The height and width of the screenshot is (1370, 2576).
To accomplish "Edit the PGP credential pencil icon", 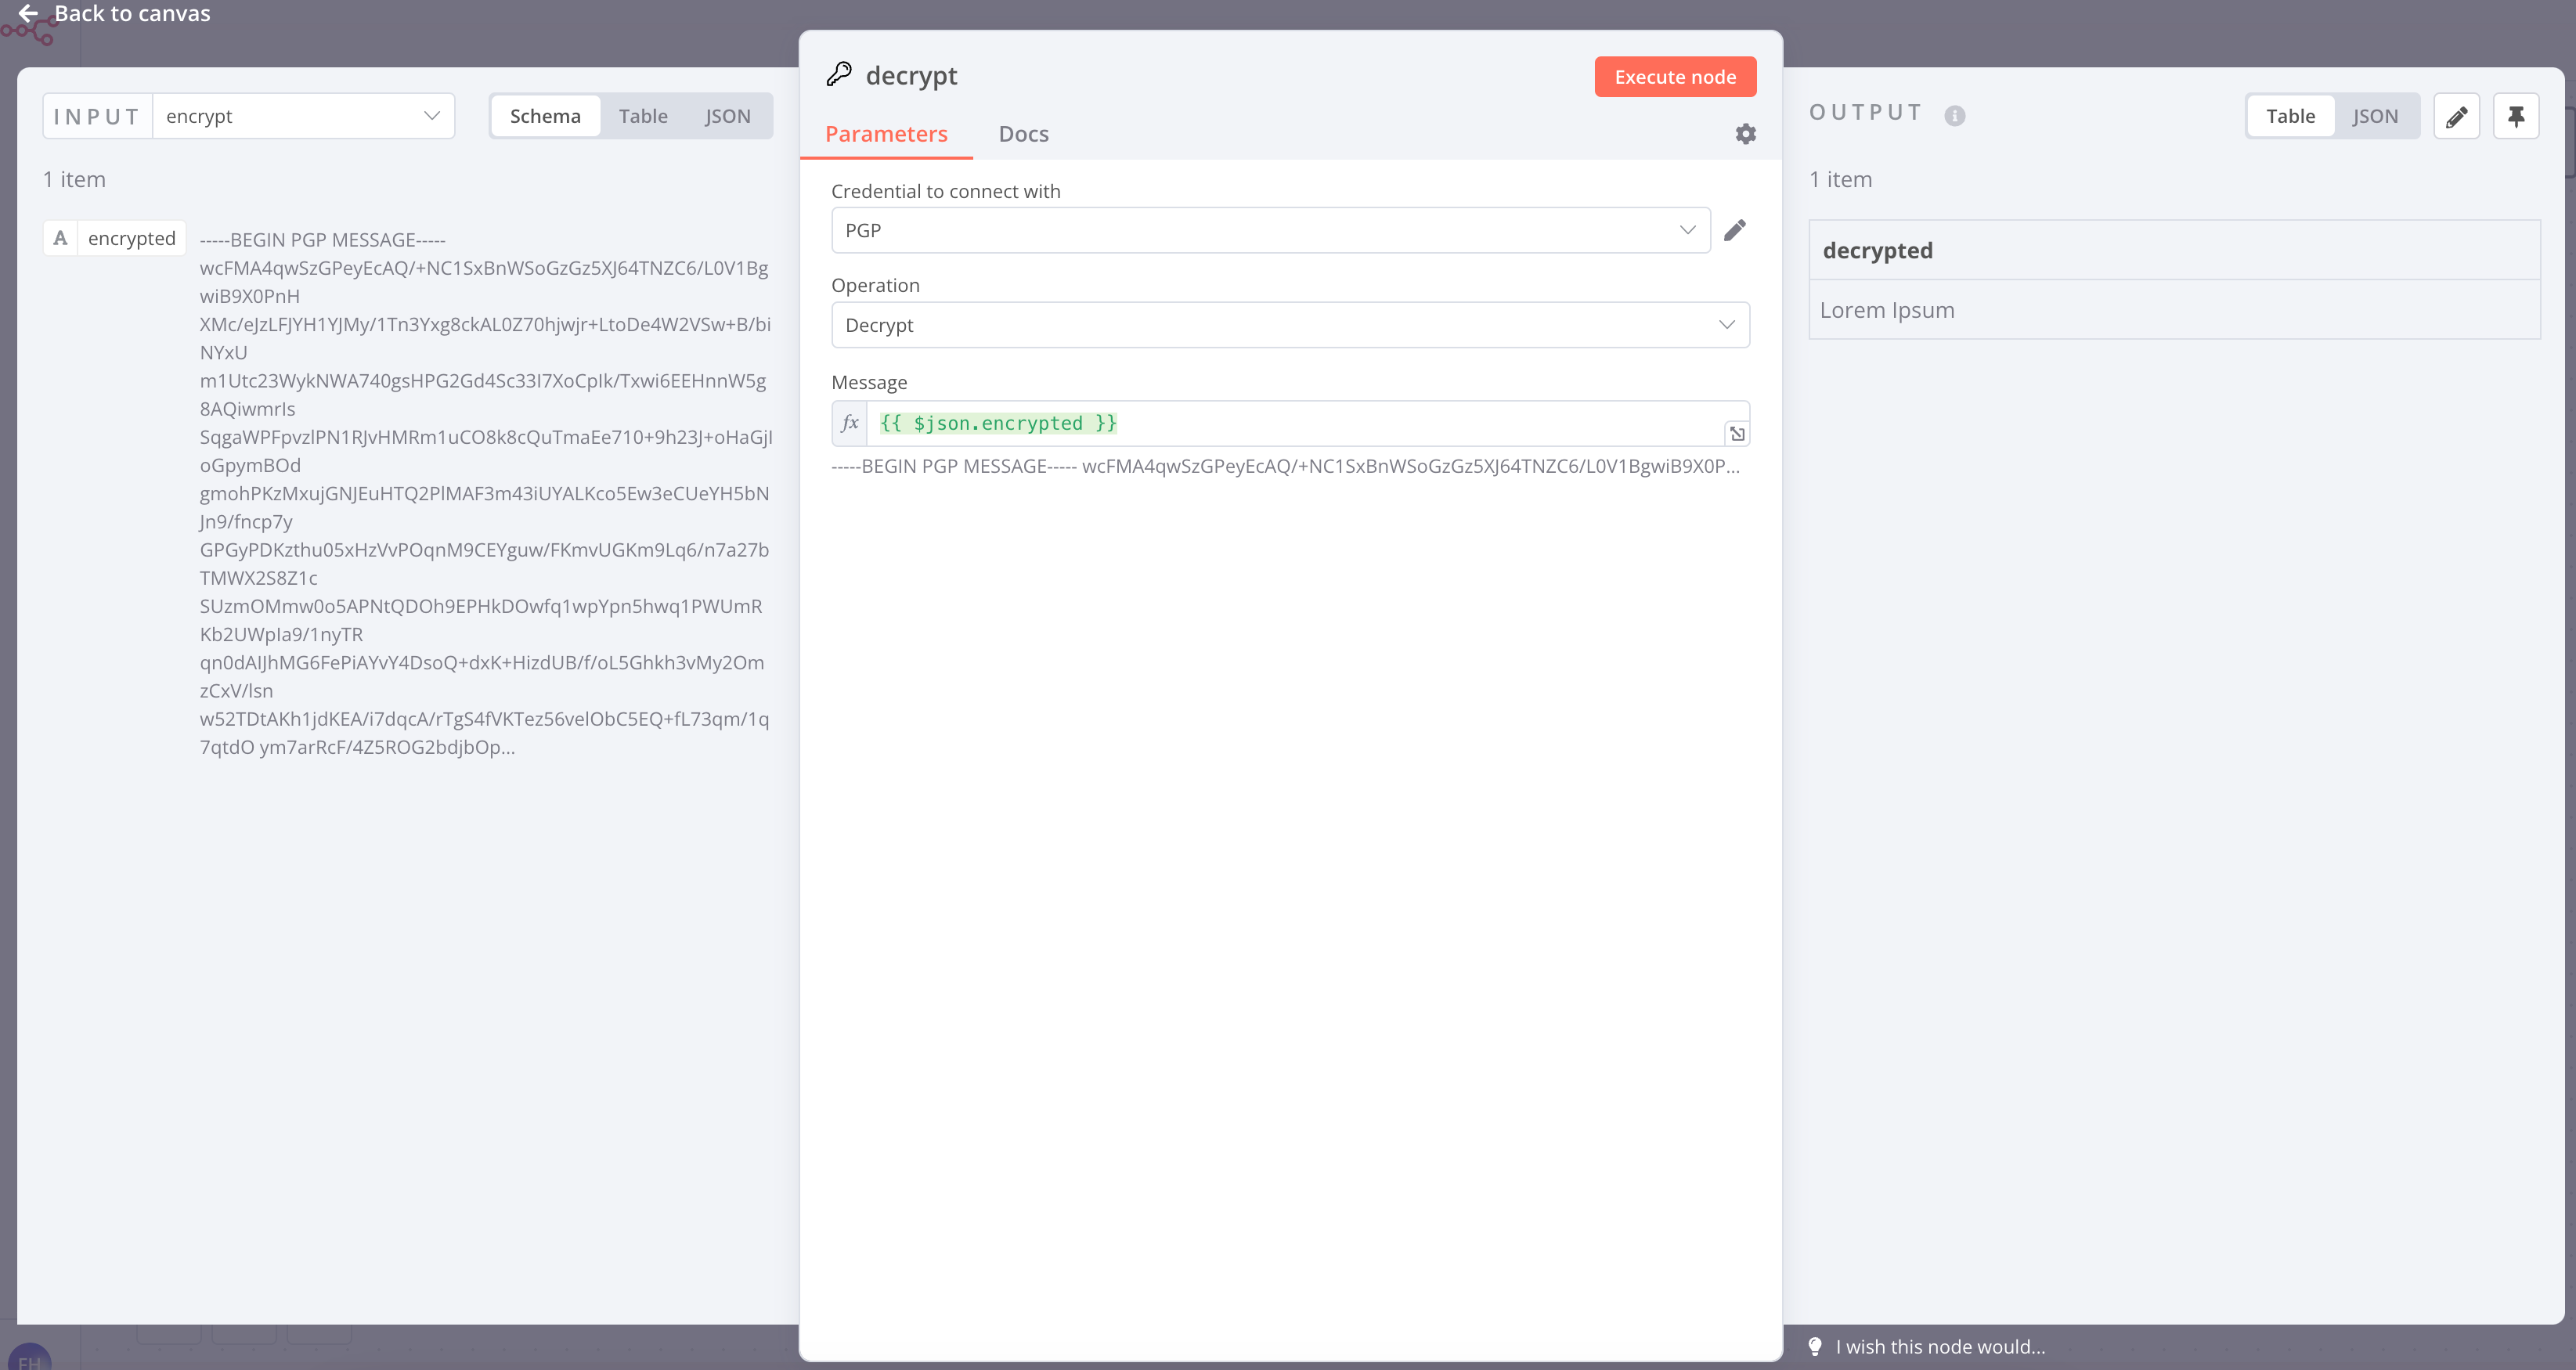I will coord(1735,230).
